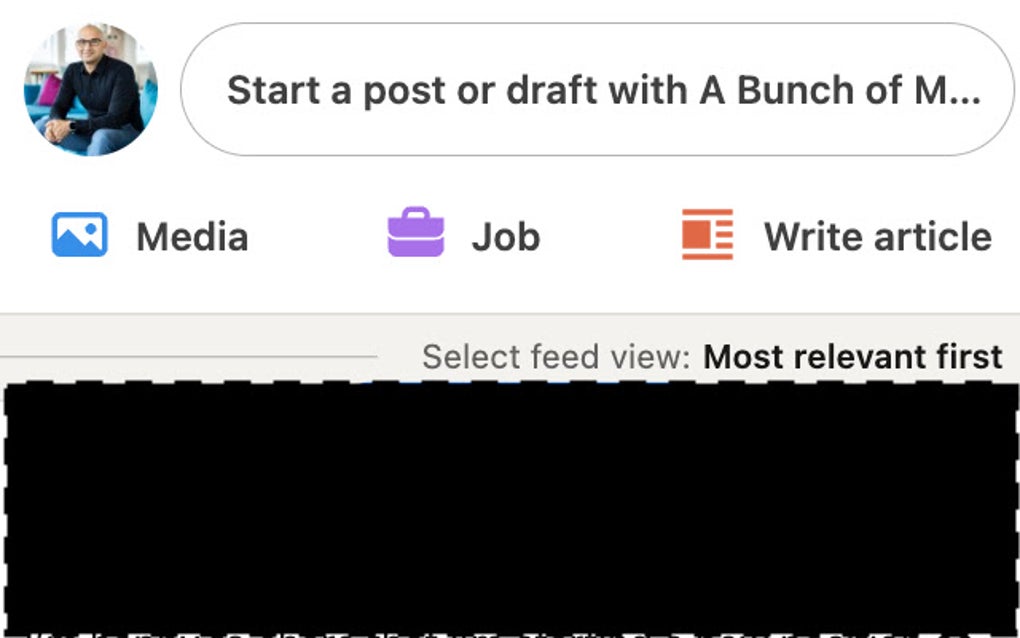Click the orange Write article icon
Viewport: 1020px width, 638px height.
tap(707, 235)
